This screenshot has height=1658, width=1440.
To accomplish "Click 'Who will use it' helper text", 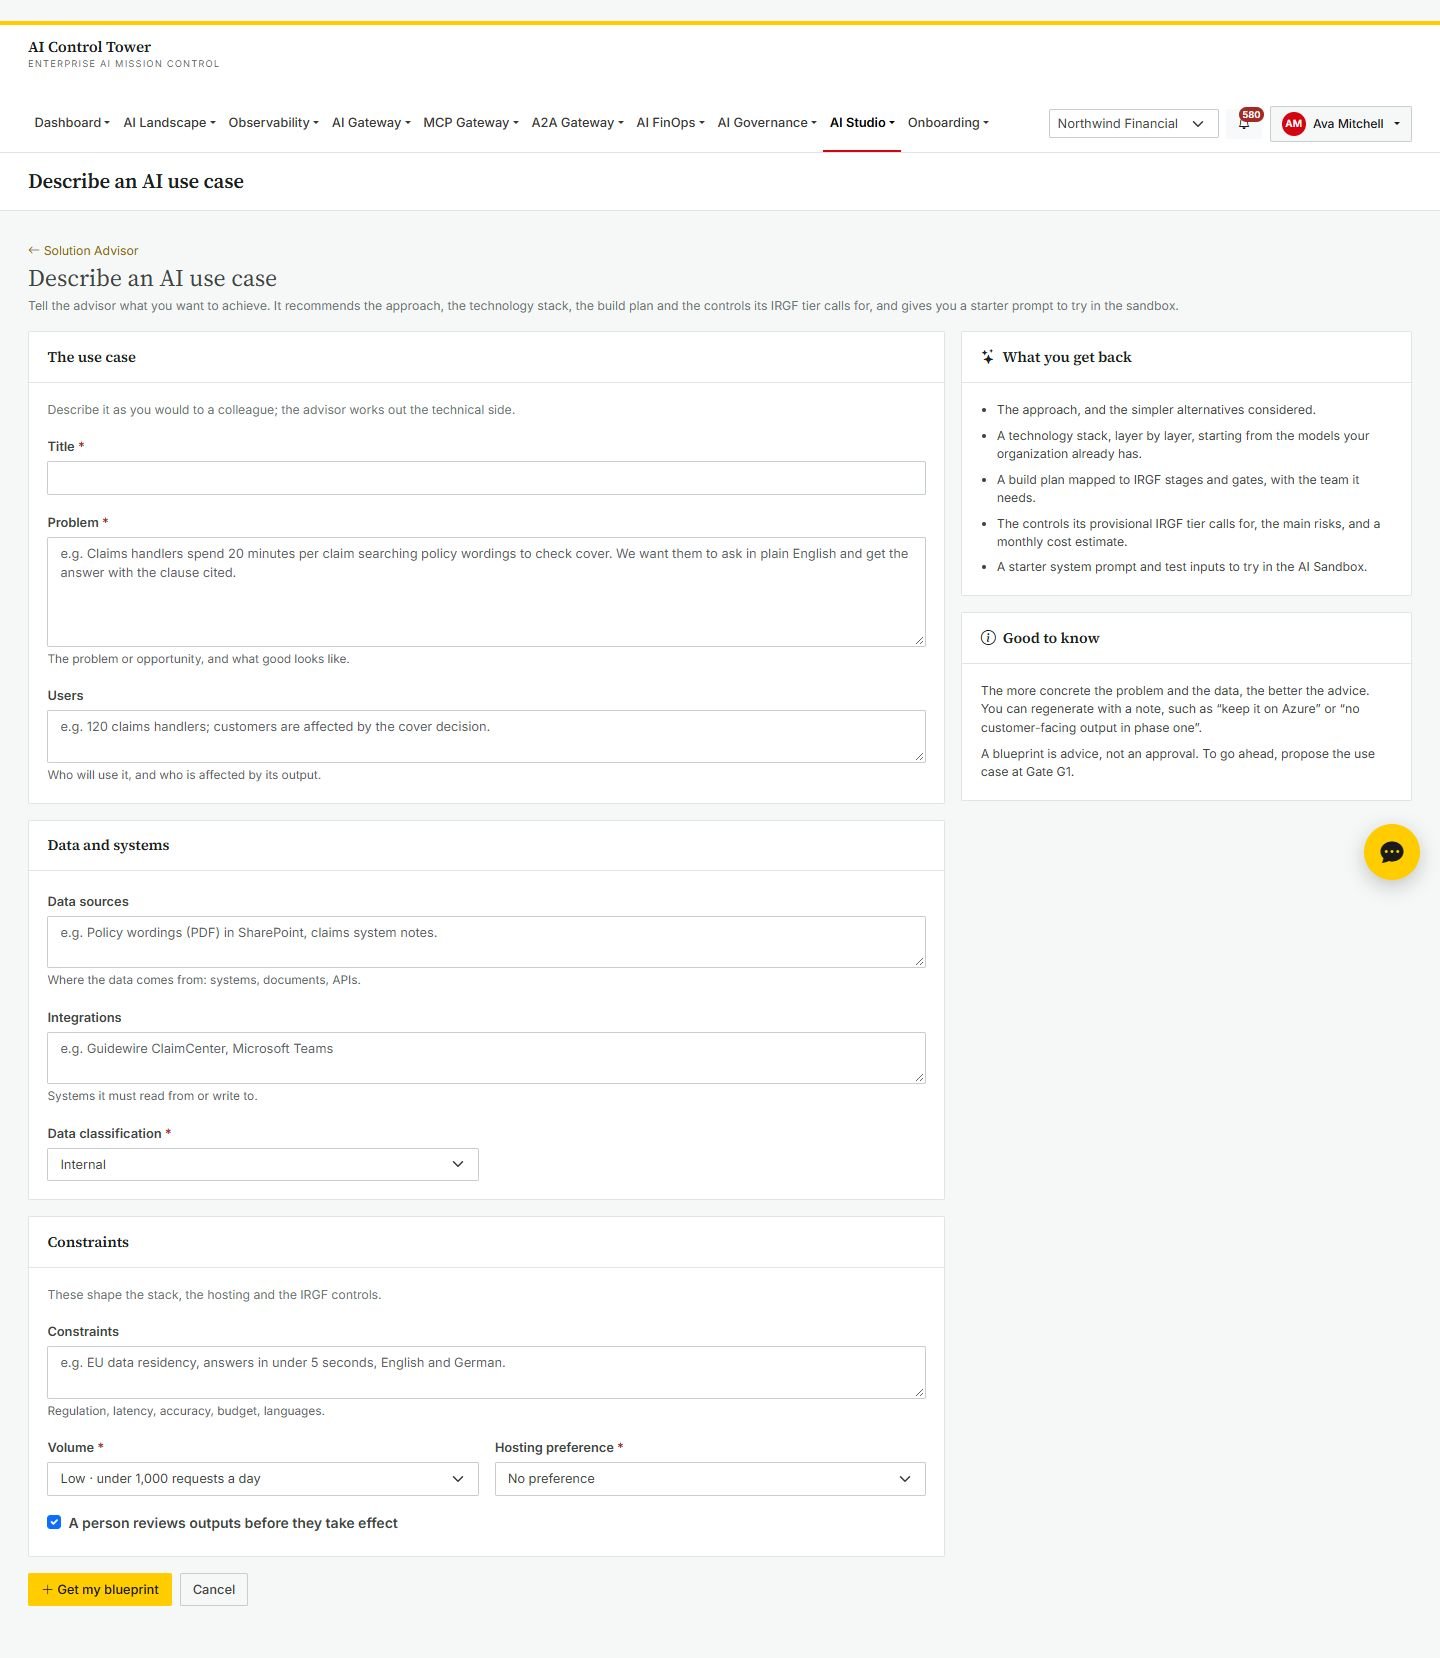I will [x=184, y=775].
